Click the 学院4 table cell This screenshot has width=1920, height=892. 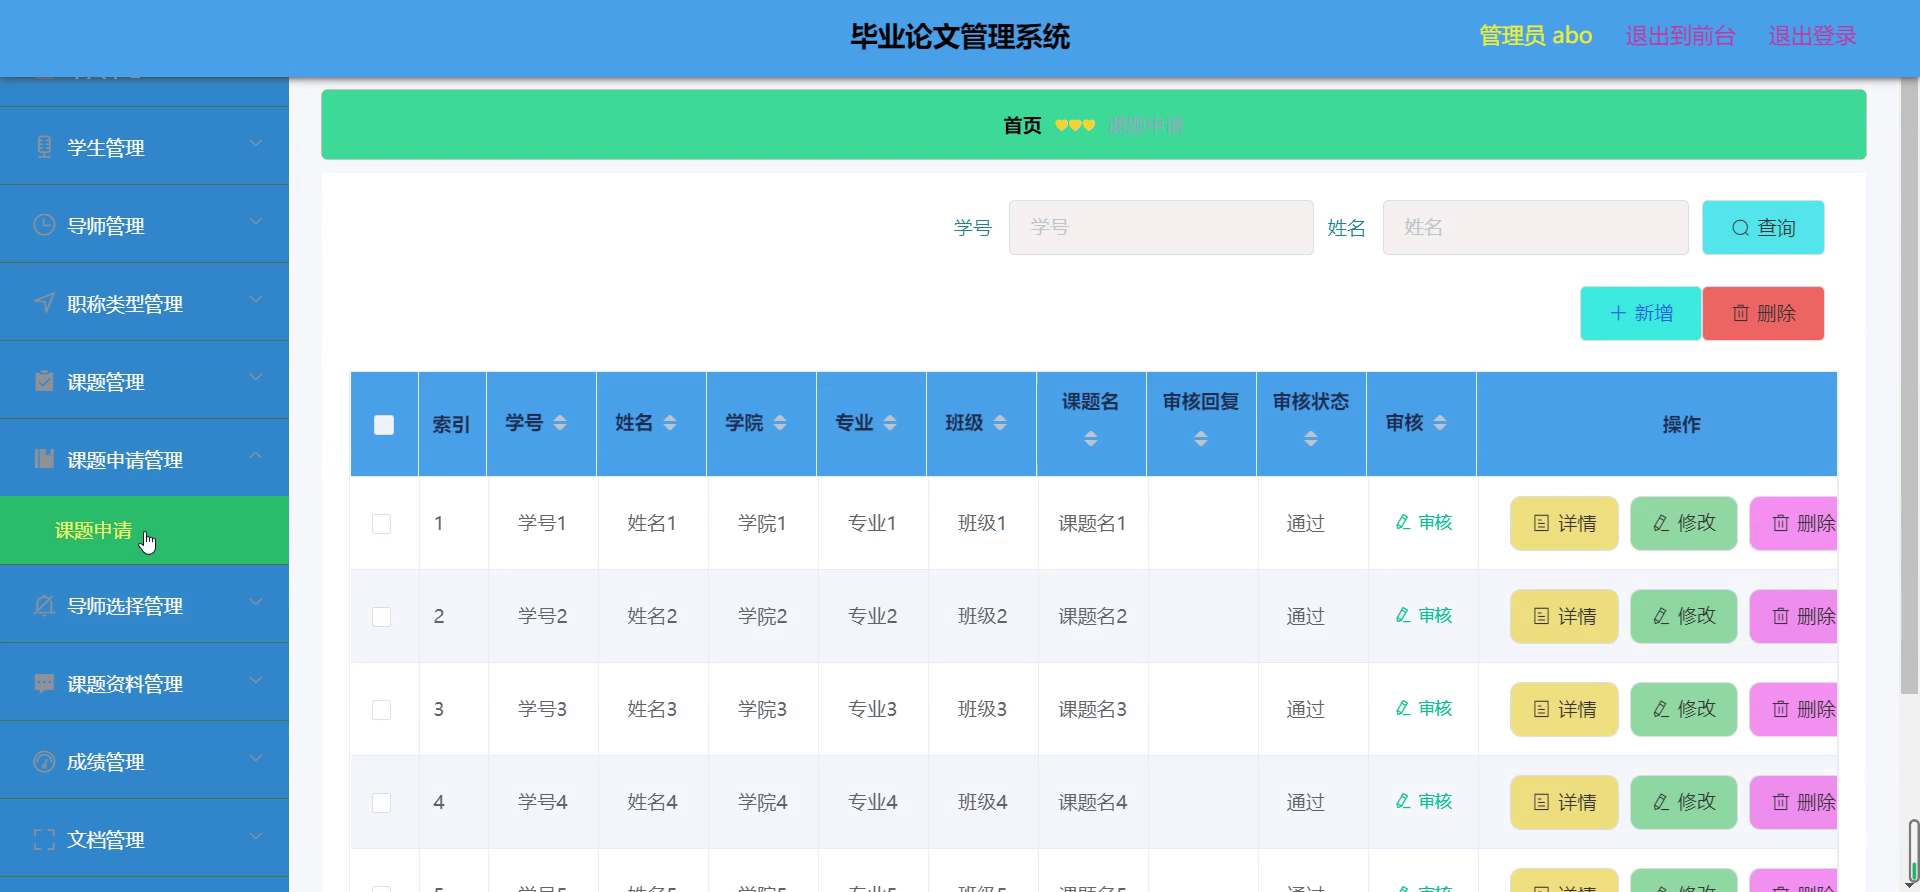[762, 802]
